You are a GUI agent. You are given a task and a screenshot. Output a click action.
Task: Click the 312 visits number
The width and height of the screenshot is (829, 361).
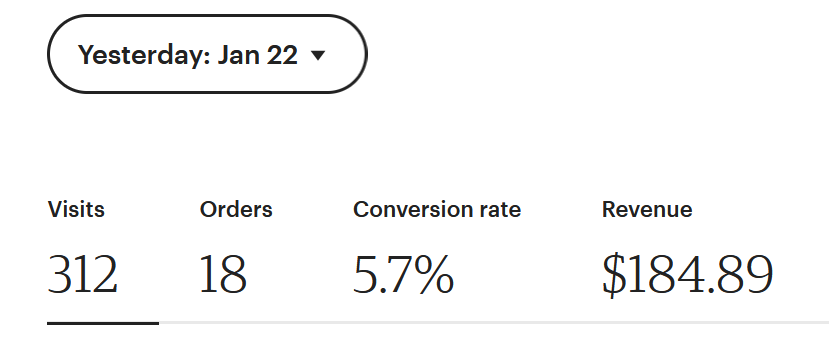tap(82, 274)
